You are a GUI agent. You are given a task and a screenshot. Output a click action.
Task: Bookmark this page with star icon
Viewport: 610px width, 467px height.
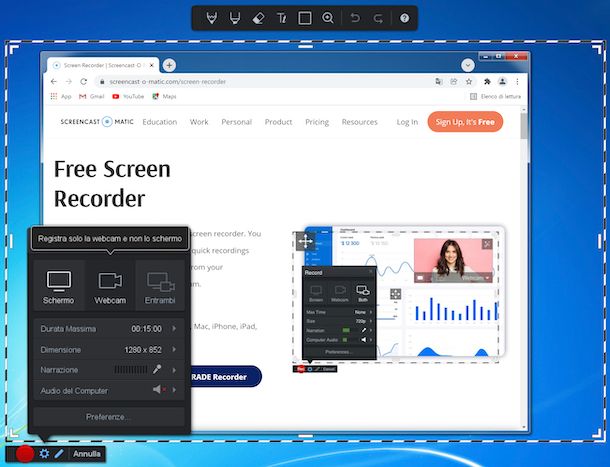tap(469, 82)
